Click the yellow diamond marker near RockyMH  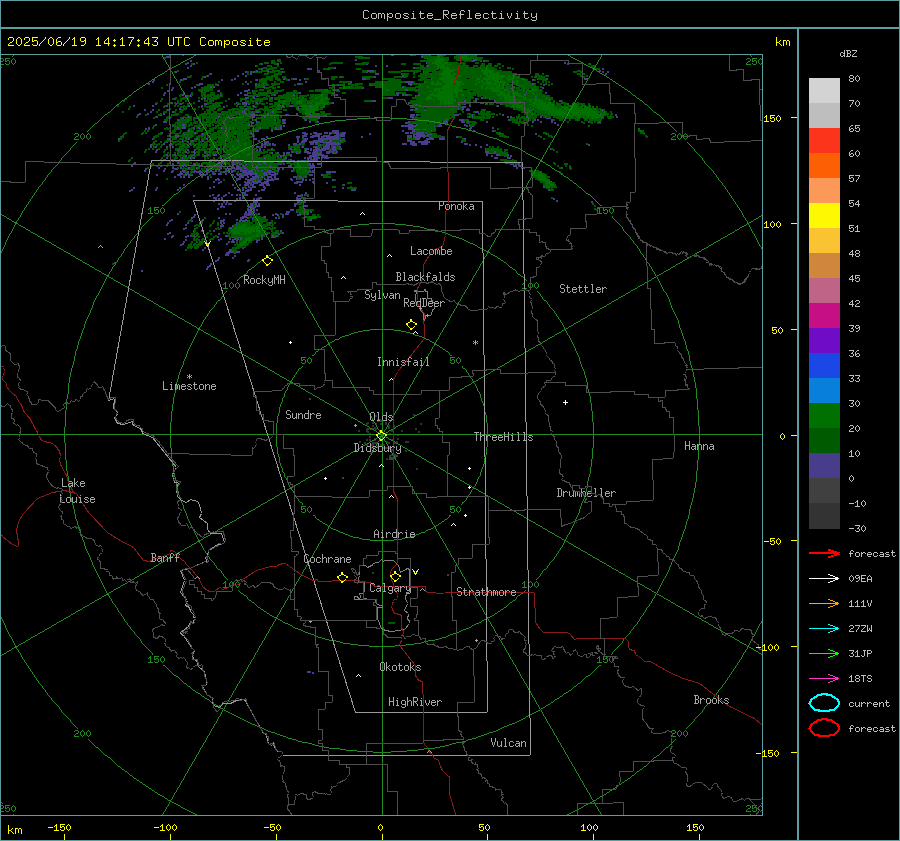(x=267, y=261)
